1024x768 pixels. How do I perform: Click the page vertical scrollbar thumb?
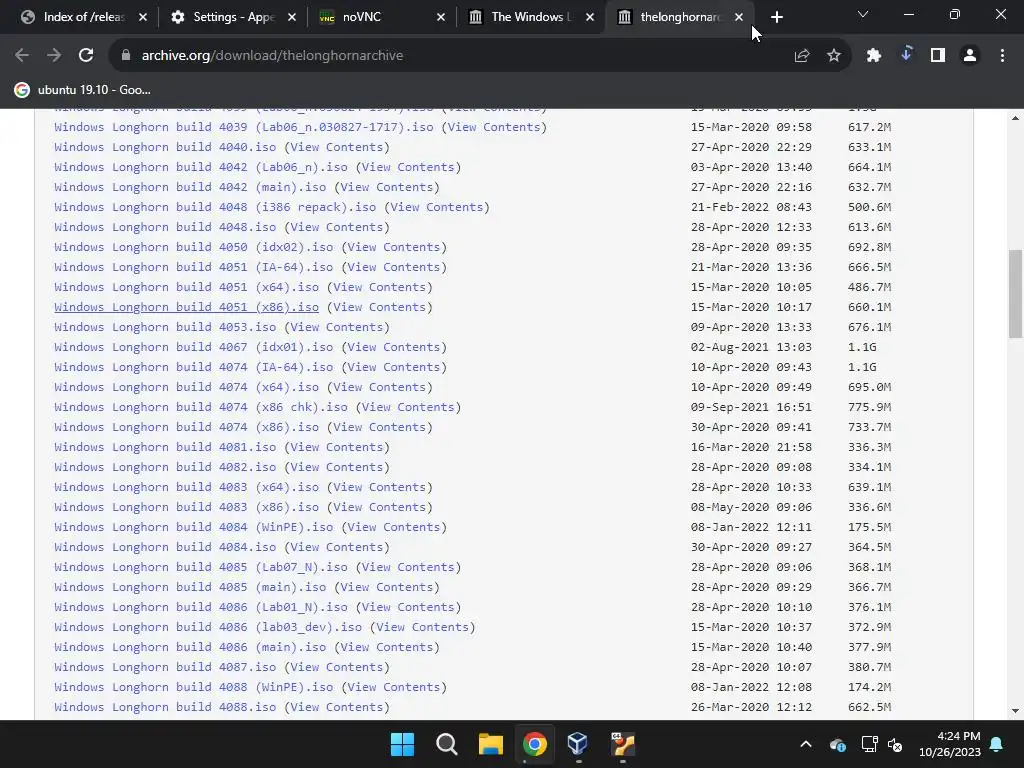click(x=1015, y=294)
